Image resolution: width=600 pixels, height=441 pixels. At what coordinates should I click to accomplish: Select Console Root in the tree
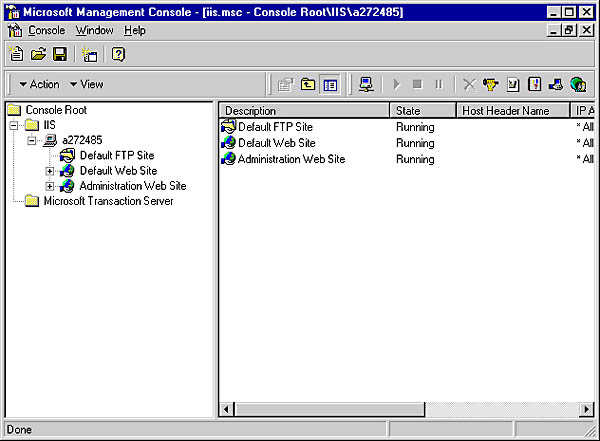click(56, 110)
